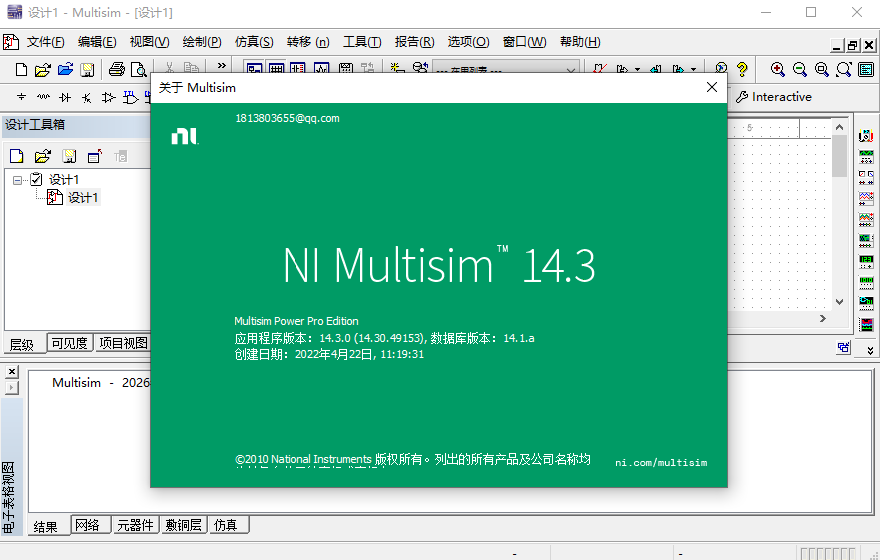The width and height of the screenshot is (880, 560).
Task: Expand the spreadsheet view side arrow
Action: coord(11,387)
